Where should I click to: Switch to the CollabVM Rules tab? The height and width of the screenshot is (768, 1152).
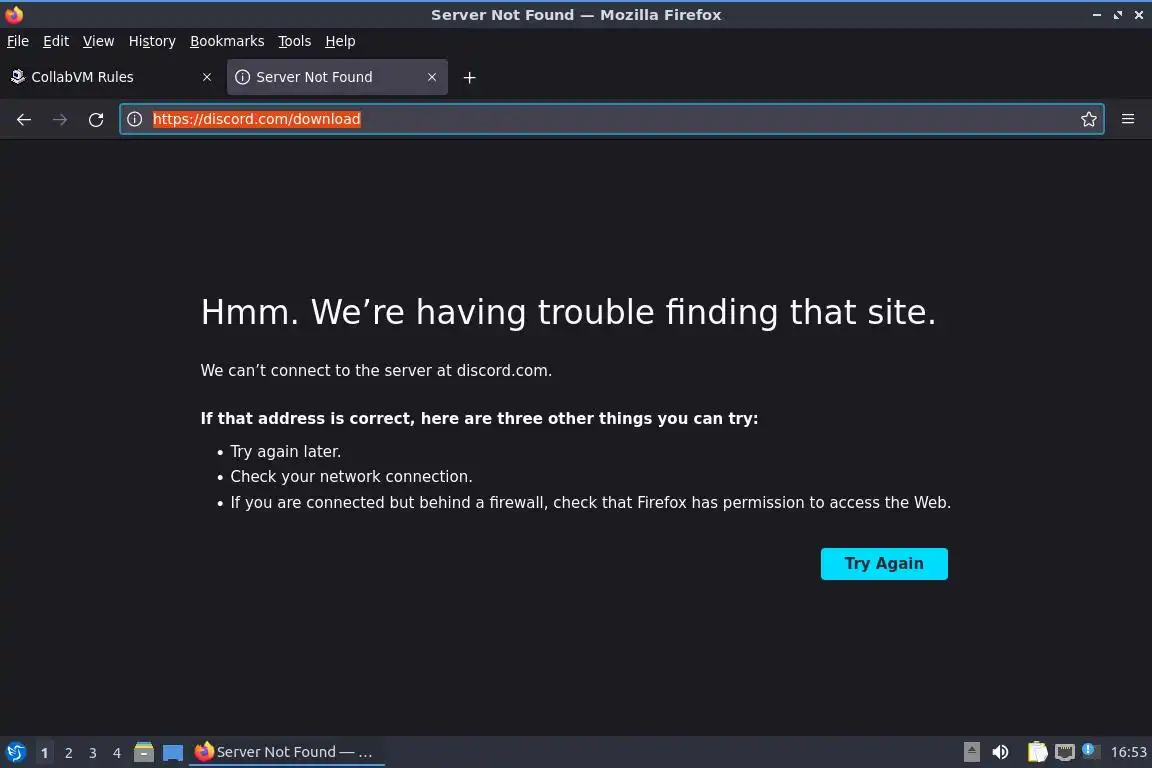[x=110, y=77]
